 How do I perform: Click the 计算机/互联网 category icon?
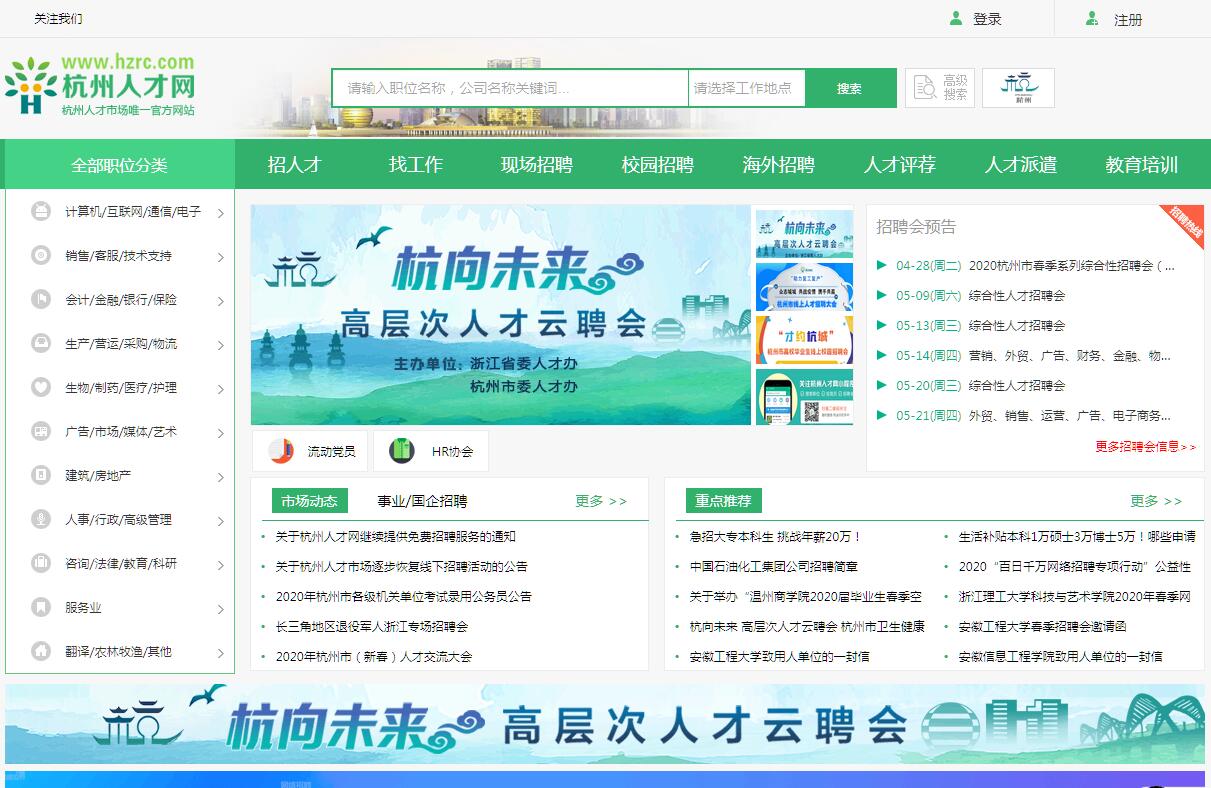tap(41, 212)
